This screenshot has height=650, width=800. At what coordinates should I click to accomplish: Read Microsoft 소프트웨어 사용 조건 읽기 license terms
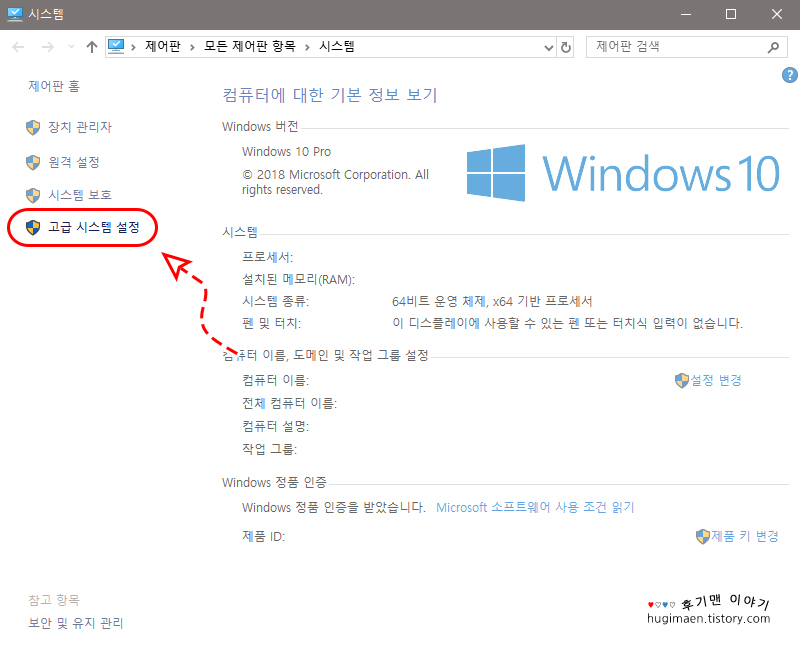pyautogui.click(x=535, y=508)
